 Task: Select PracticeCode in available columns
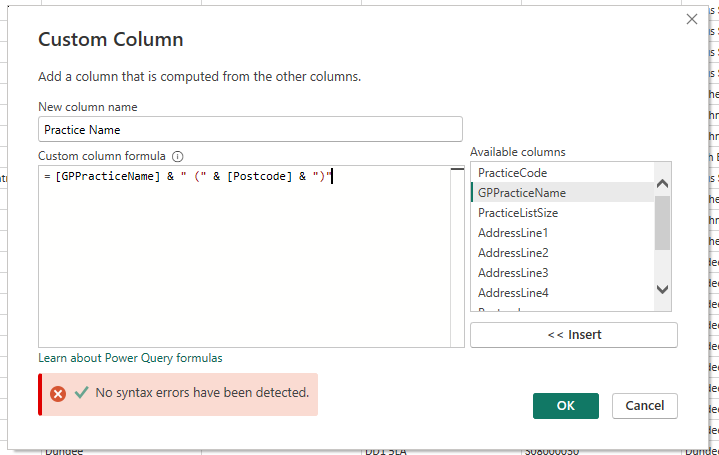pos(562,173)
